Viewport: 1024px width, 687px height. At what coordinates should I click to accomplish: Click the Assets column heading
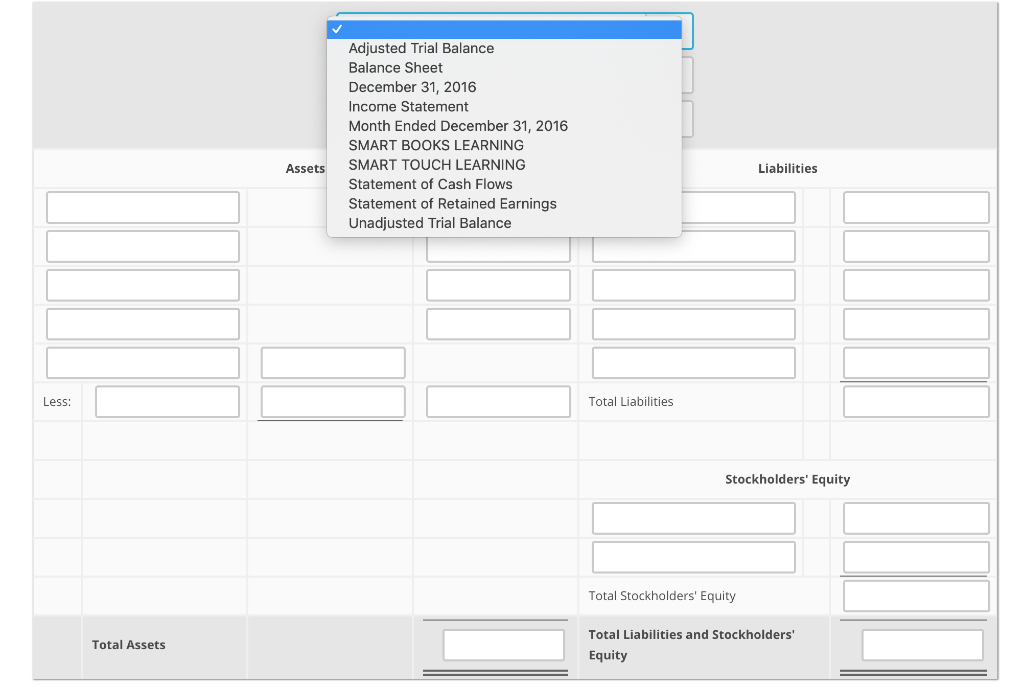[305, 168]
